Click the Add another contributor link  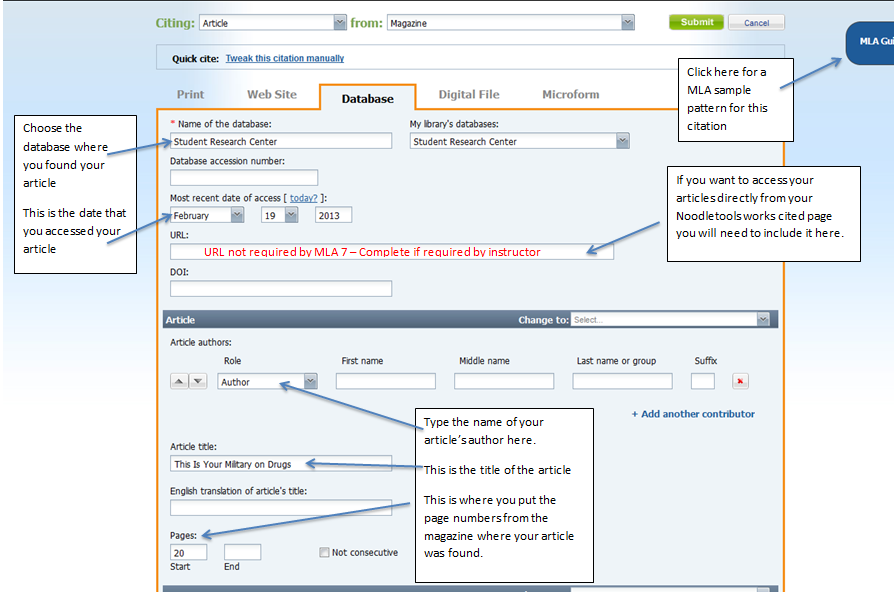(x=693, y=414)
